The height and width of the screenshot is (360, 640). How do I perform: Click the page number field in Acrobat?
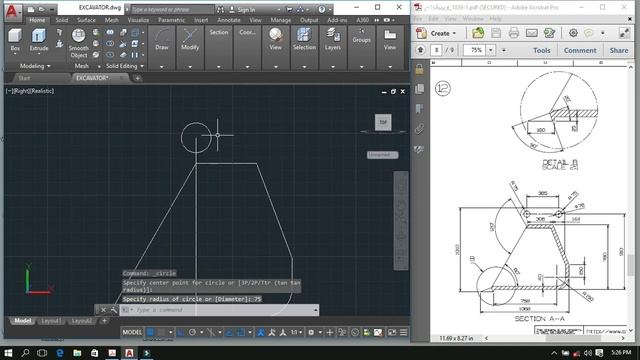pyautogui.click(x=437, y=50)
